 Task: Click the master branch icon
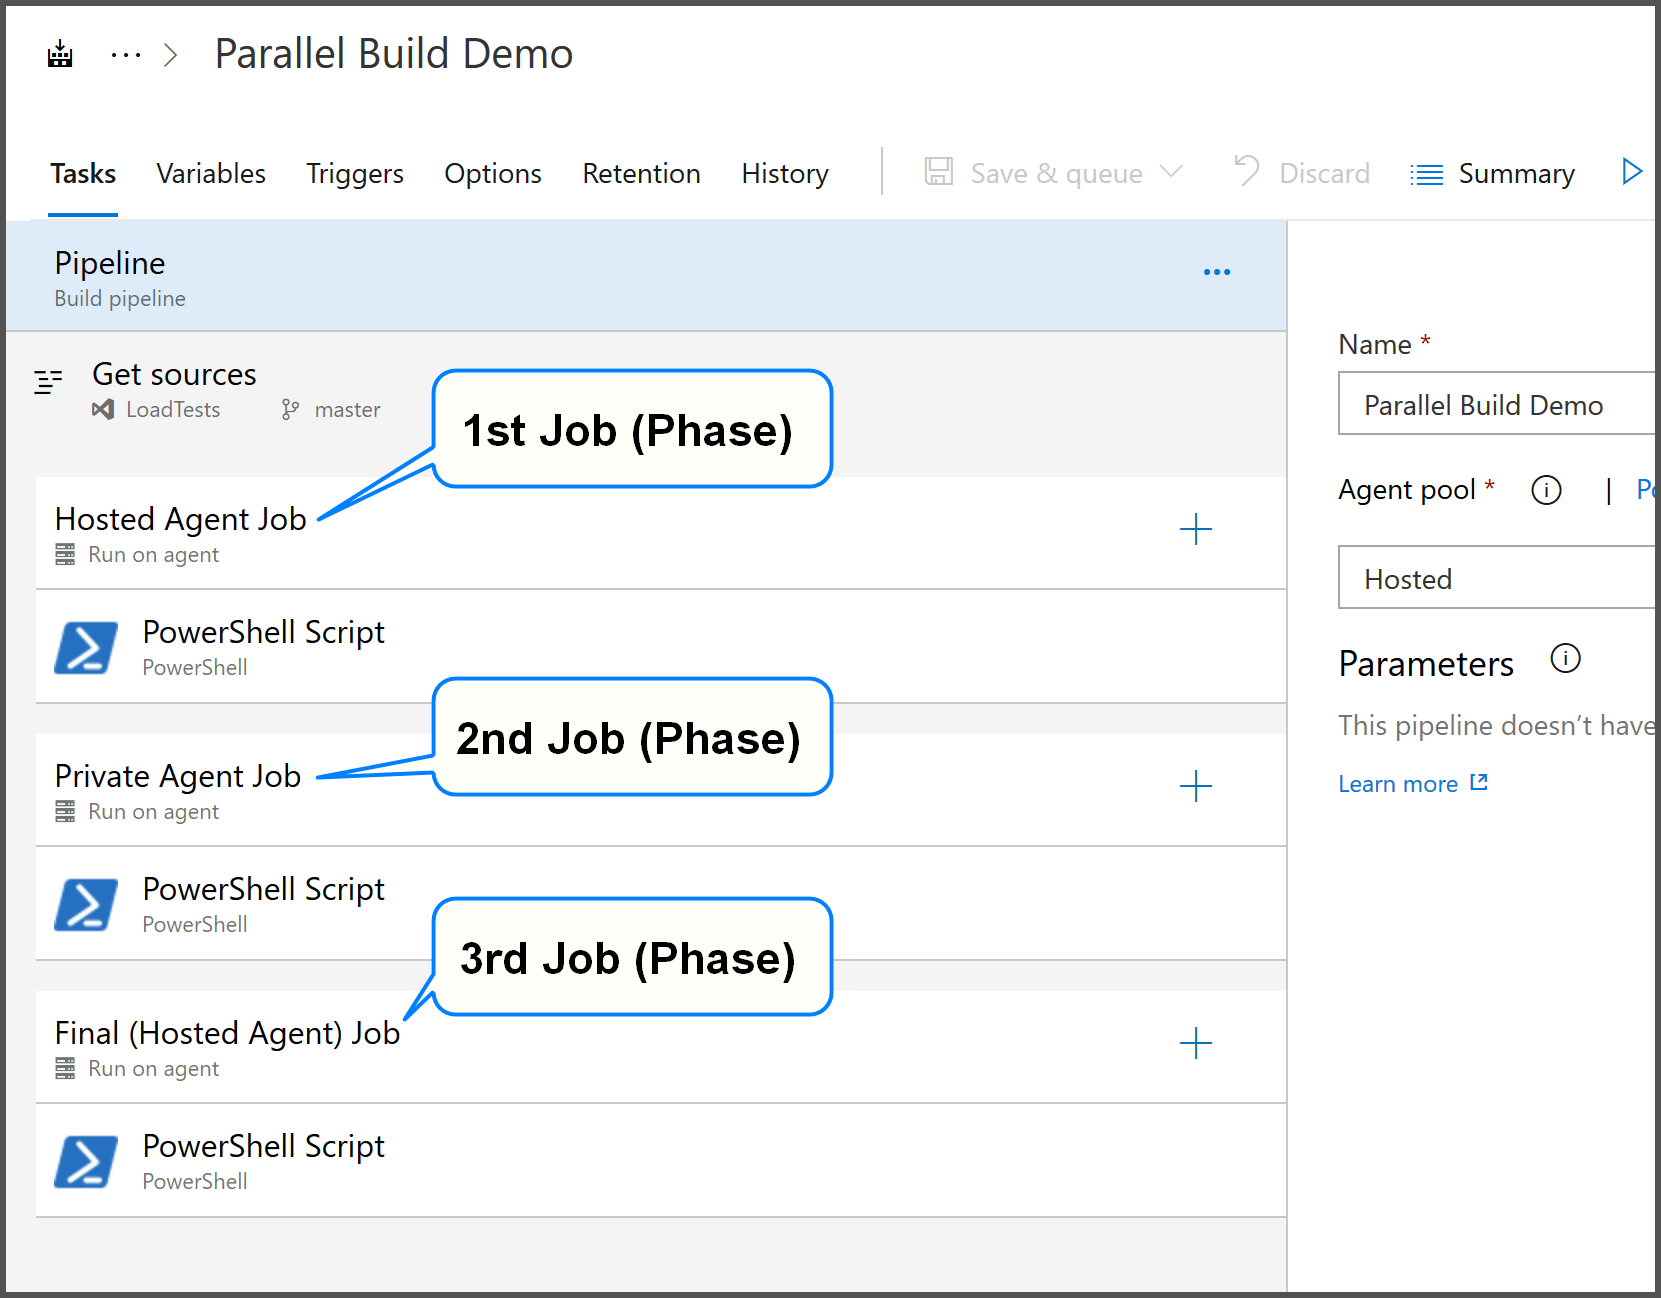pyautogui.click(x=291, y=409)
